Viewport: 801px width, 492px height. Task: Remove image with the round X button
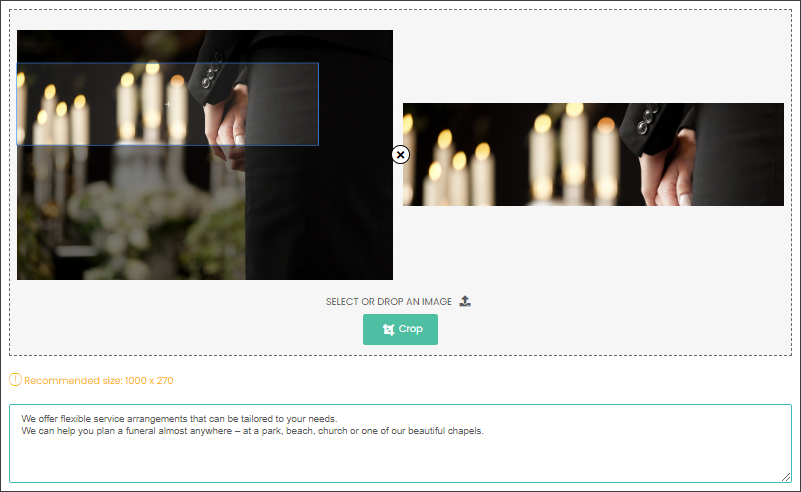pos(400,154)
